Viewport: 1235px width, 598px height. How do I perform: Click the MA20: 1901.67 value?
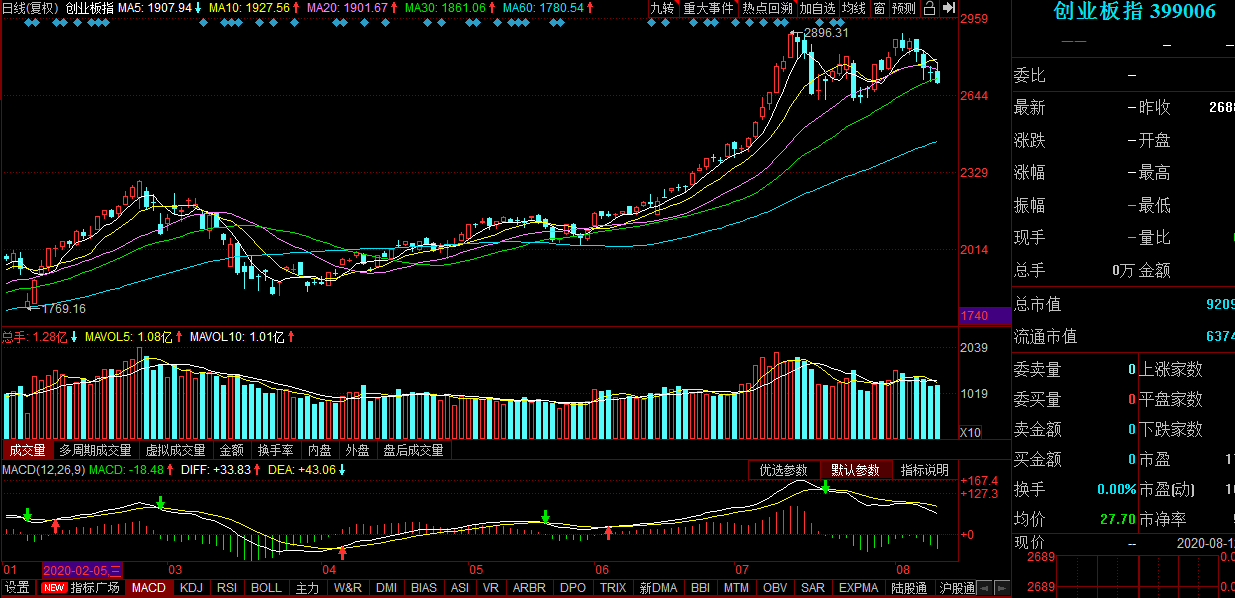click(x=349, y=8)
